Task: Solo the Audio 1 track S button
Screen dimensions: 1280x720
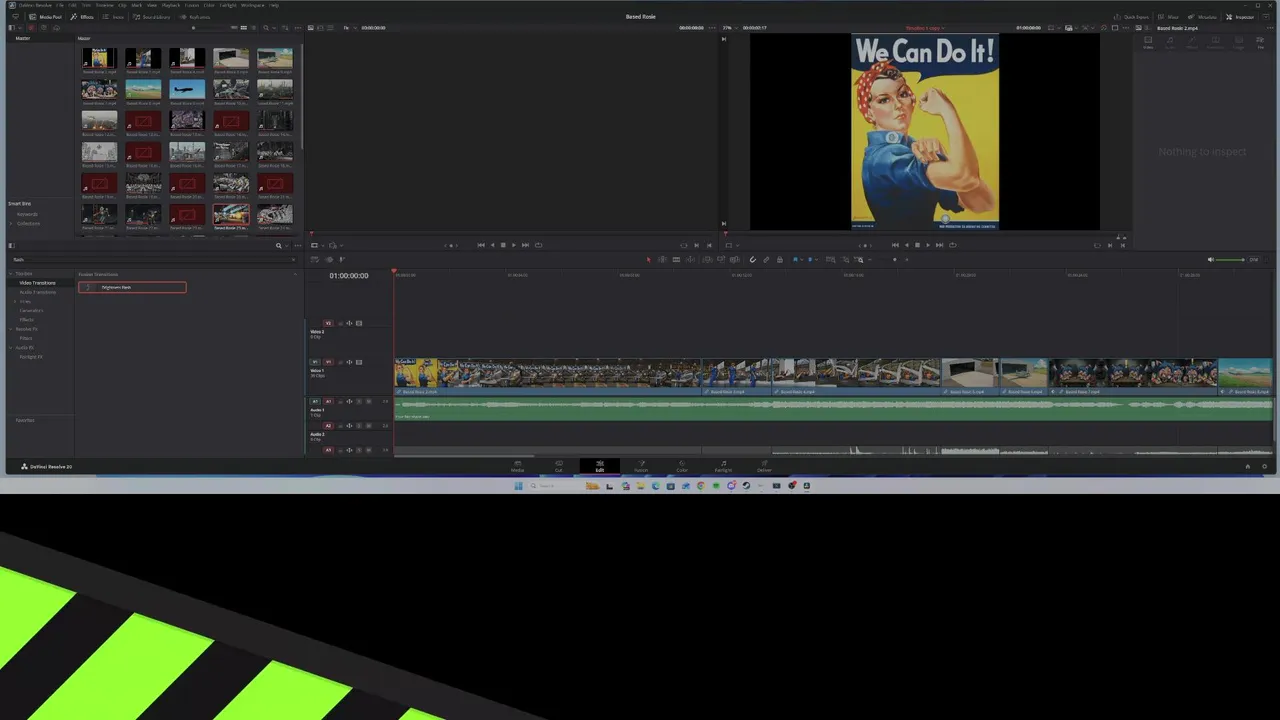Action: [x=359, y=401]
